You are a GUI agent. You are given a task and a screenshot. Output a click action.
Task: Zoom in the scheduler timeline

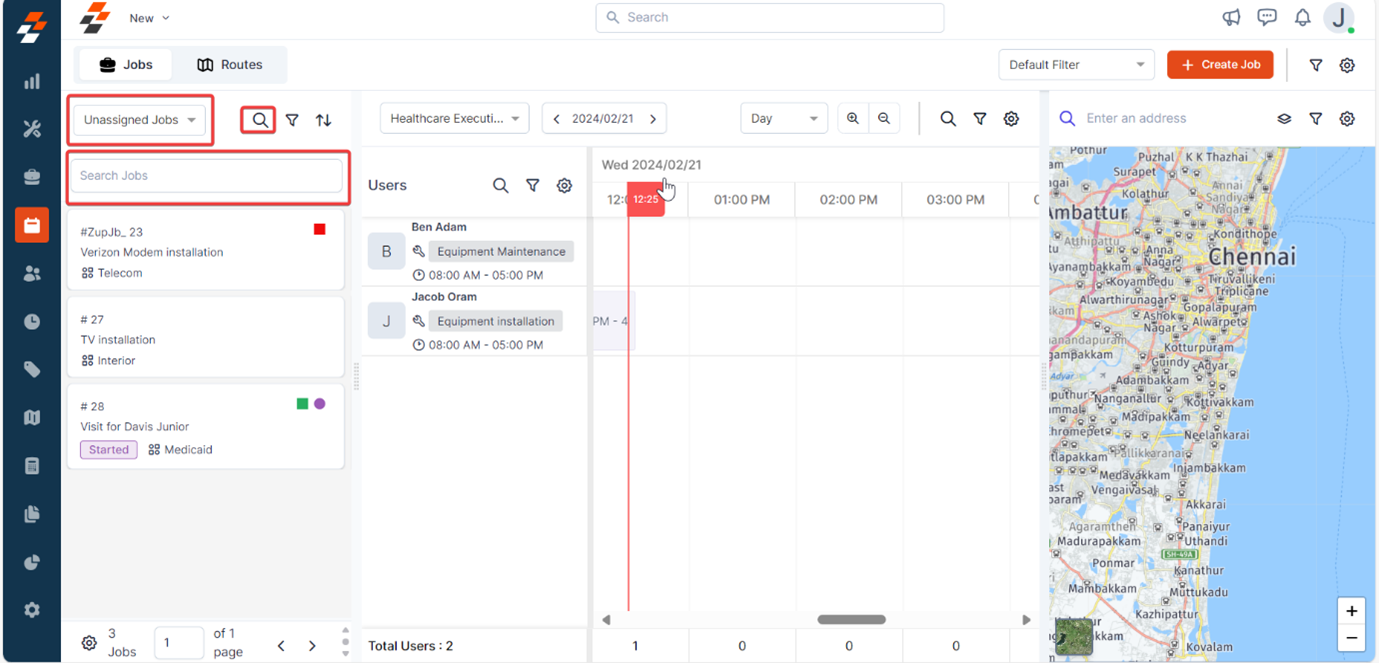point(853,118)
